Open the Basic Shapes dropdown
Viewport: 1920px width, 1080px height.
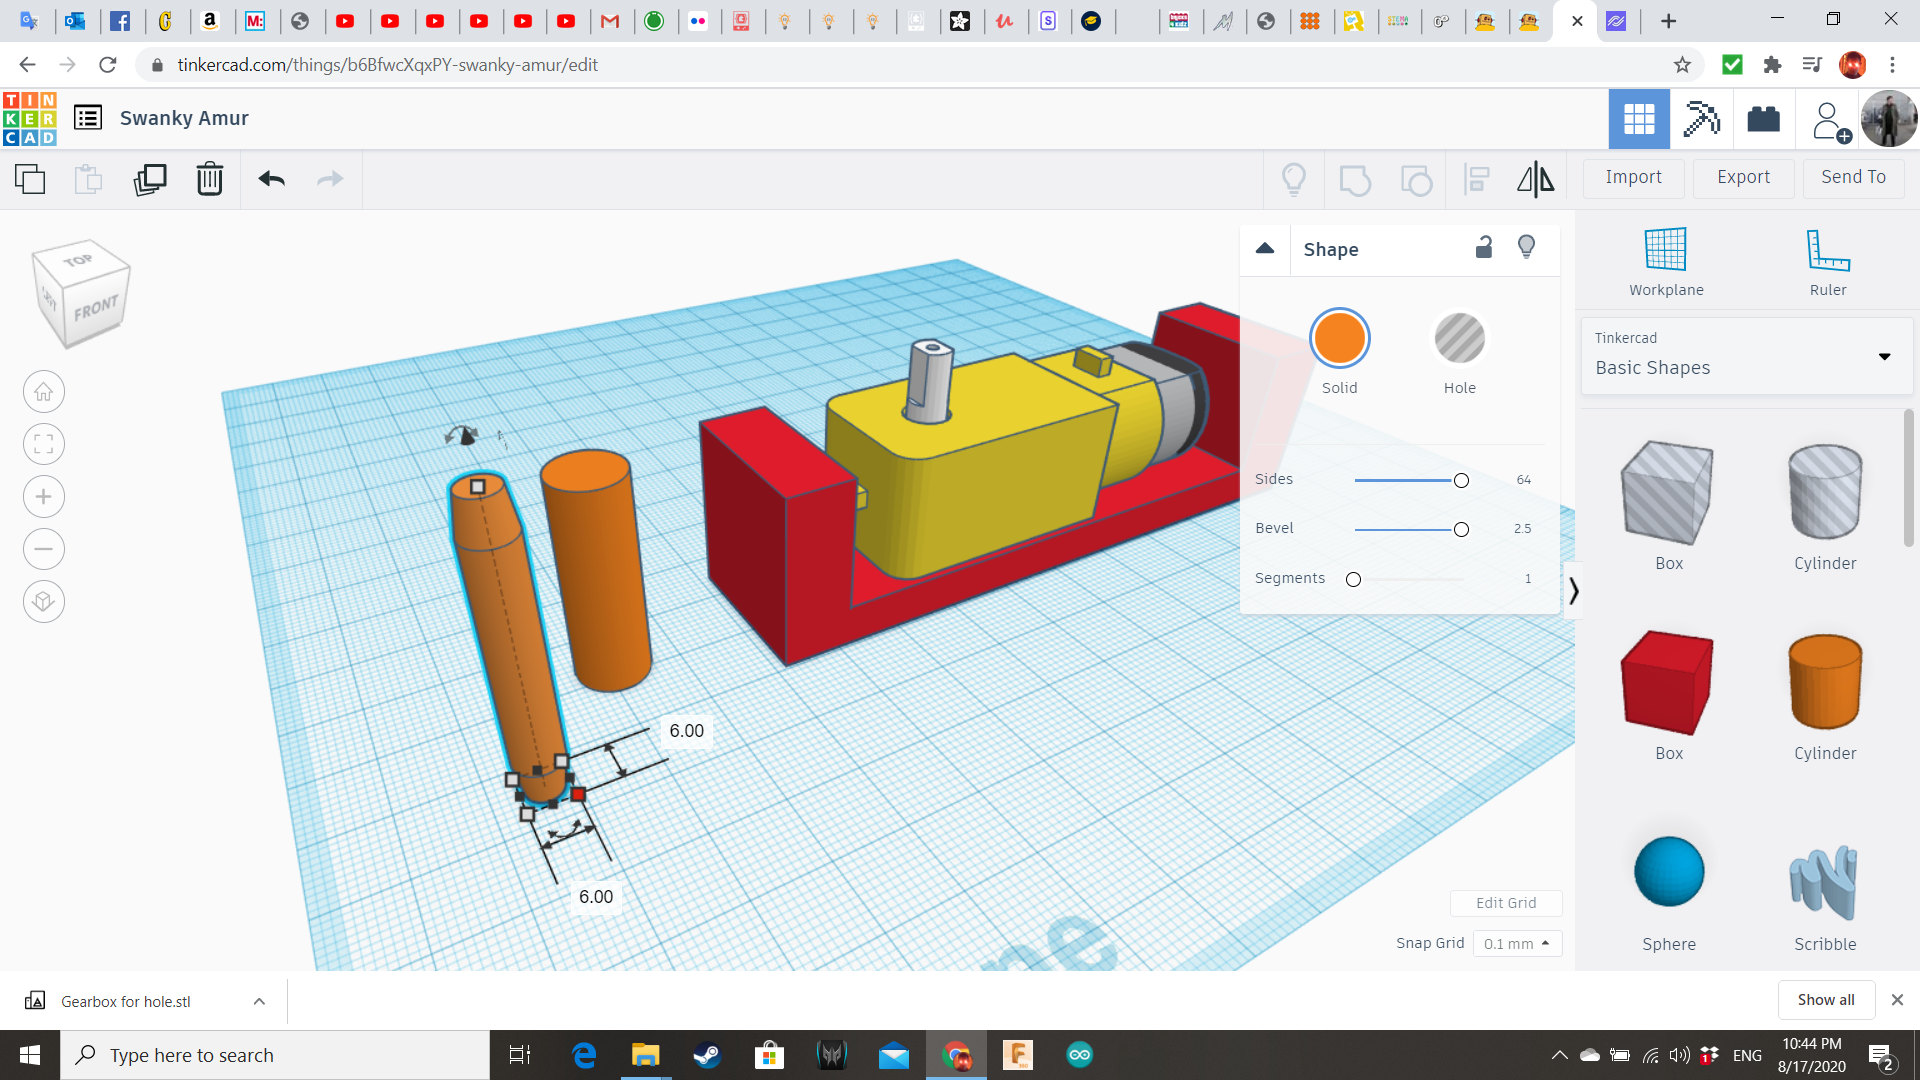pos(1745,356)
